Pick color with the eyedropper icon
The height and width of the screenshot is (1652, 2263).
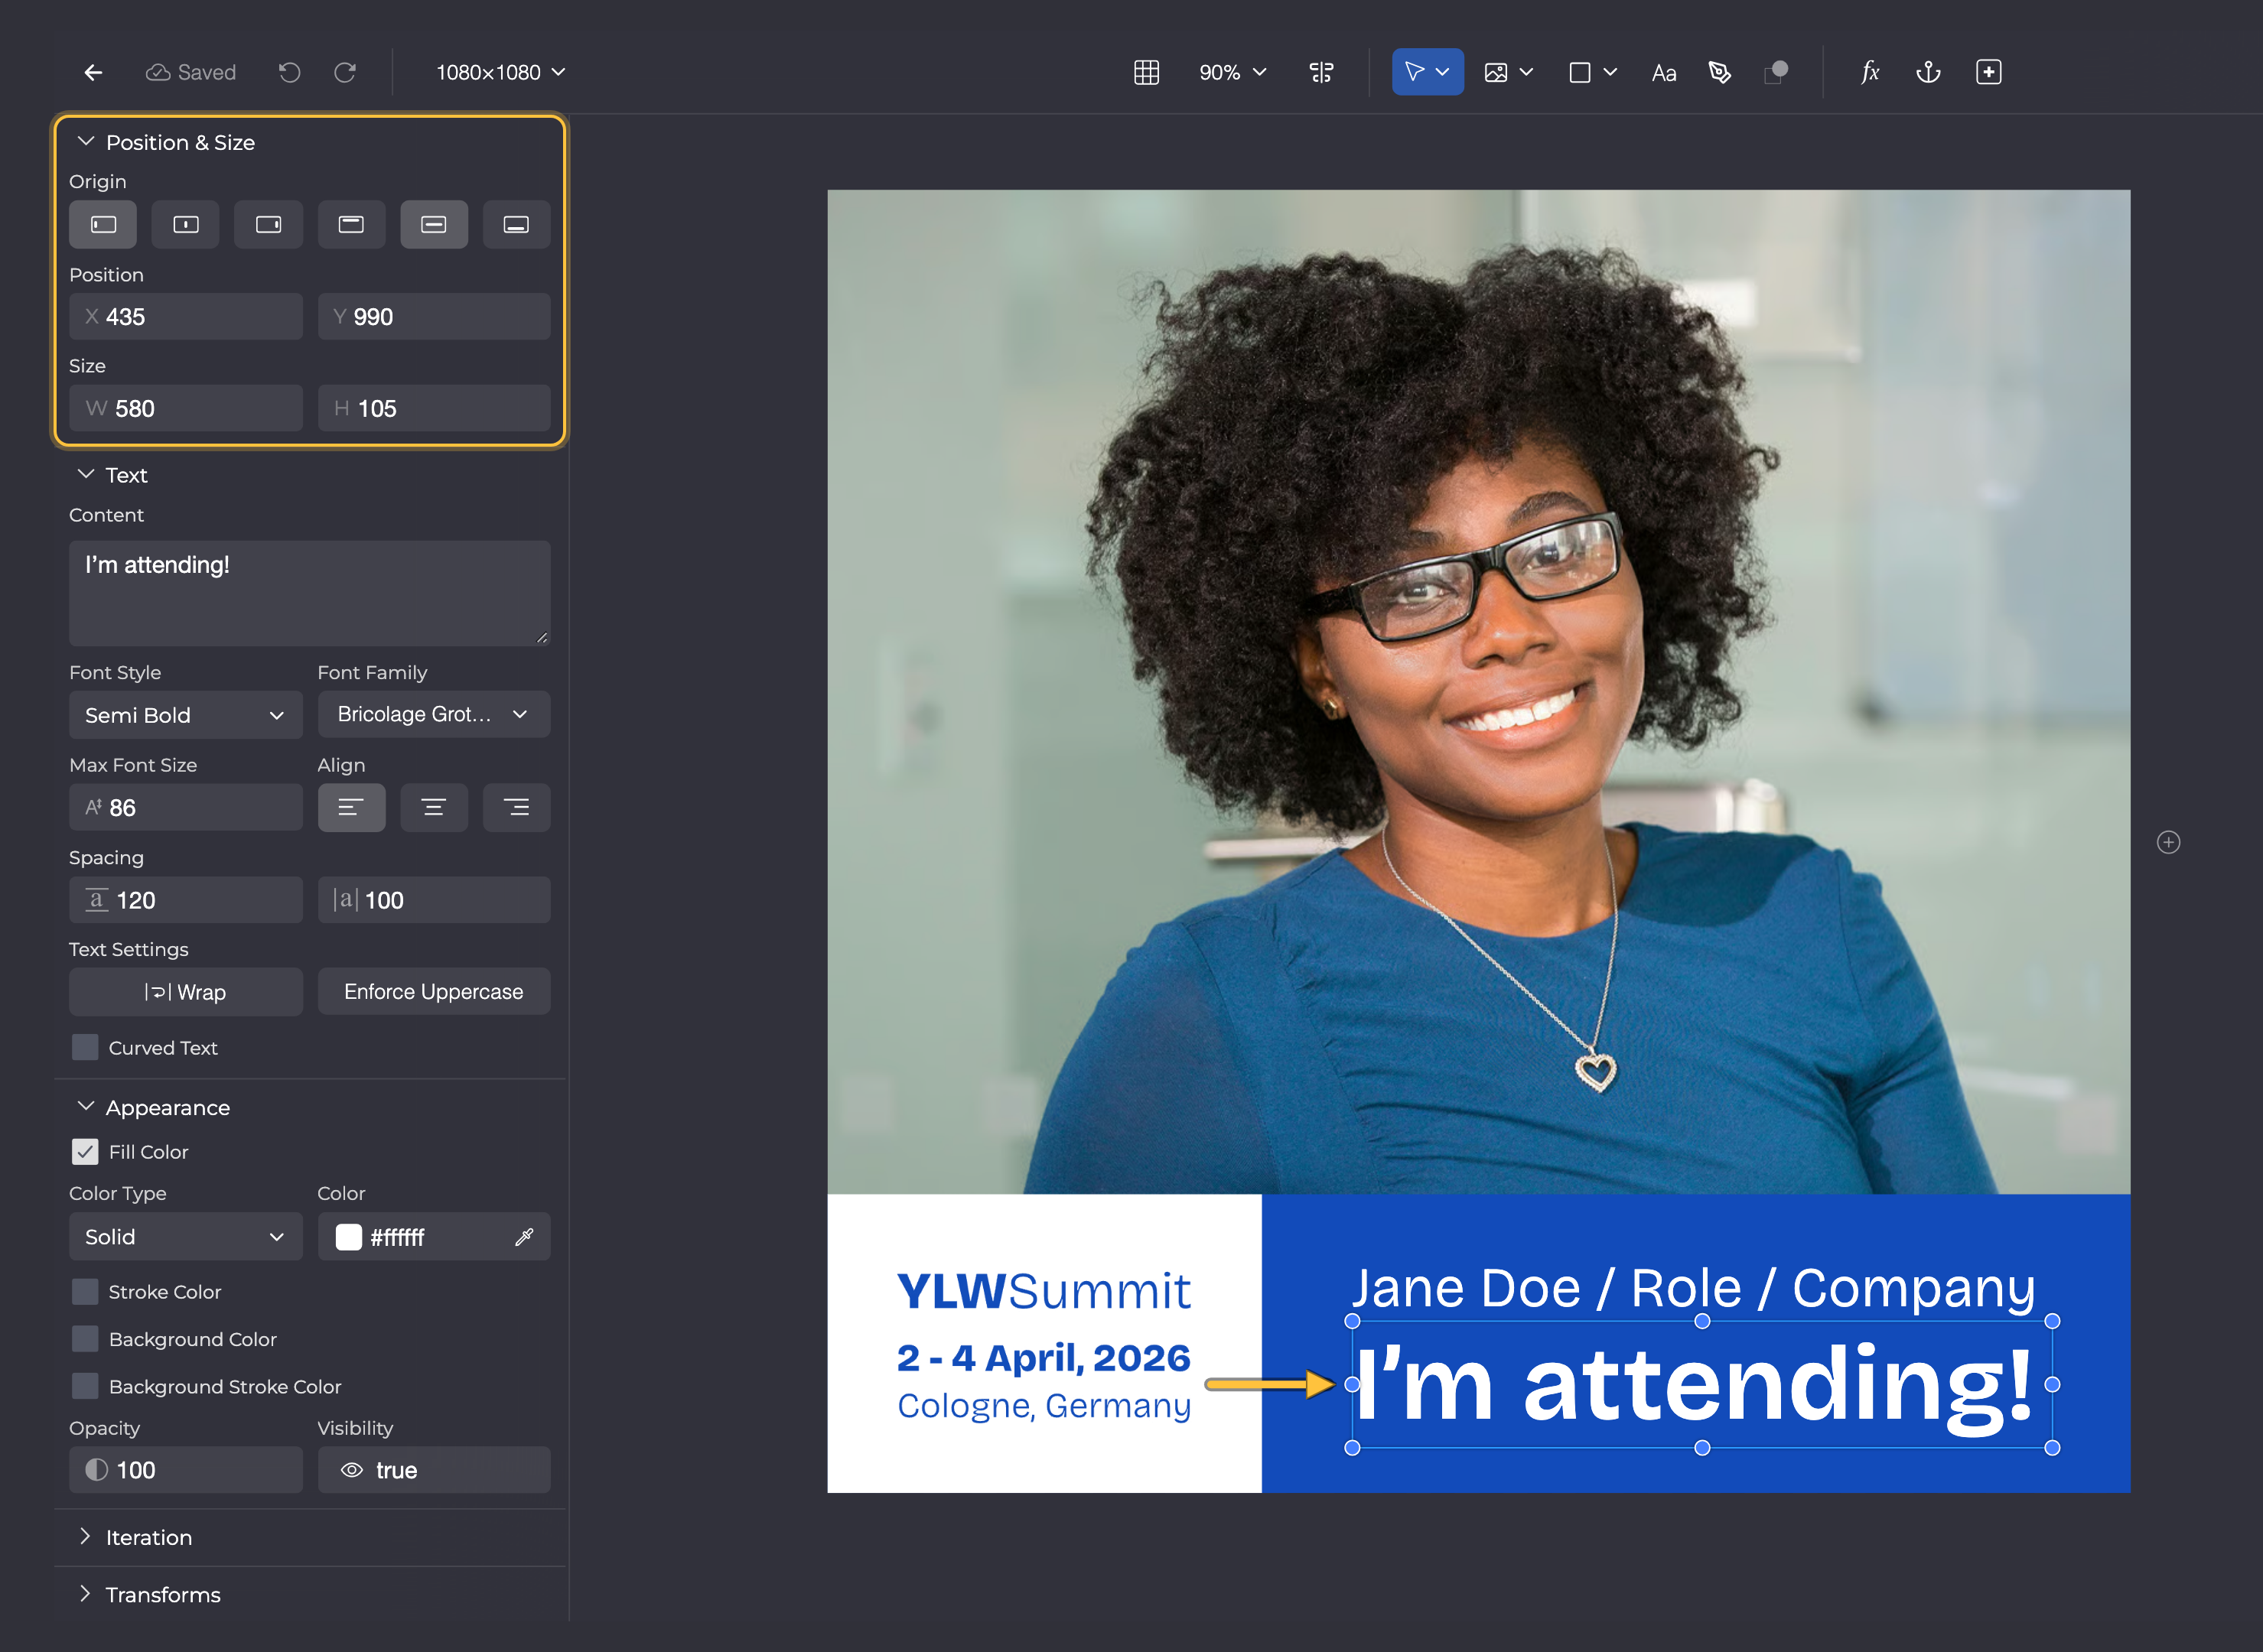pyautogui.click(x=524, y=1237)
